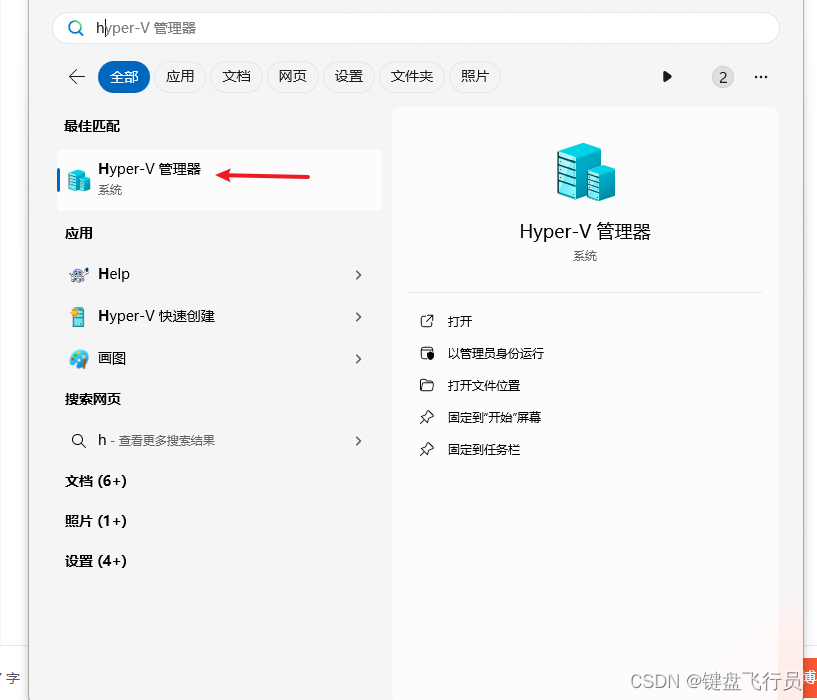Click the search magnifier icon in search box
The image size is (817, 700).
tap(76, 28)
